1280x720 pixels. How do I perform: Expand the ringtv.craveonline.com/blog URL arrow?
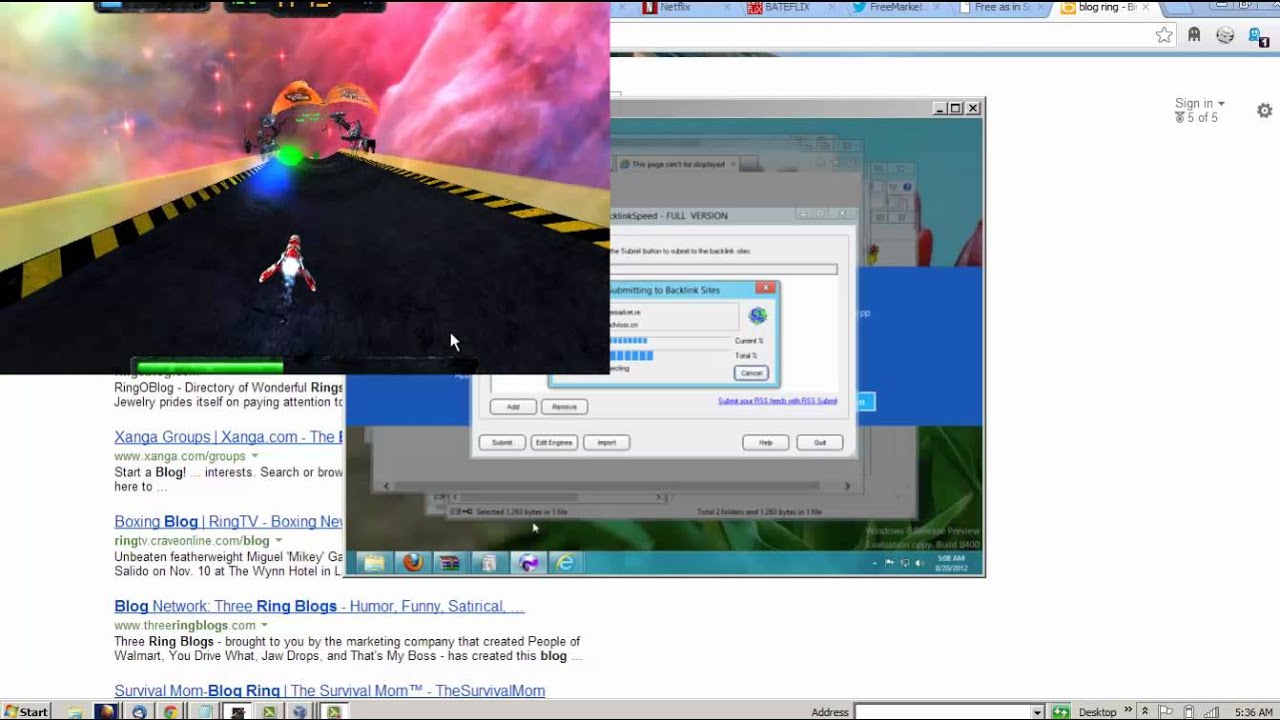(x=278, y=541)
